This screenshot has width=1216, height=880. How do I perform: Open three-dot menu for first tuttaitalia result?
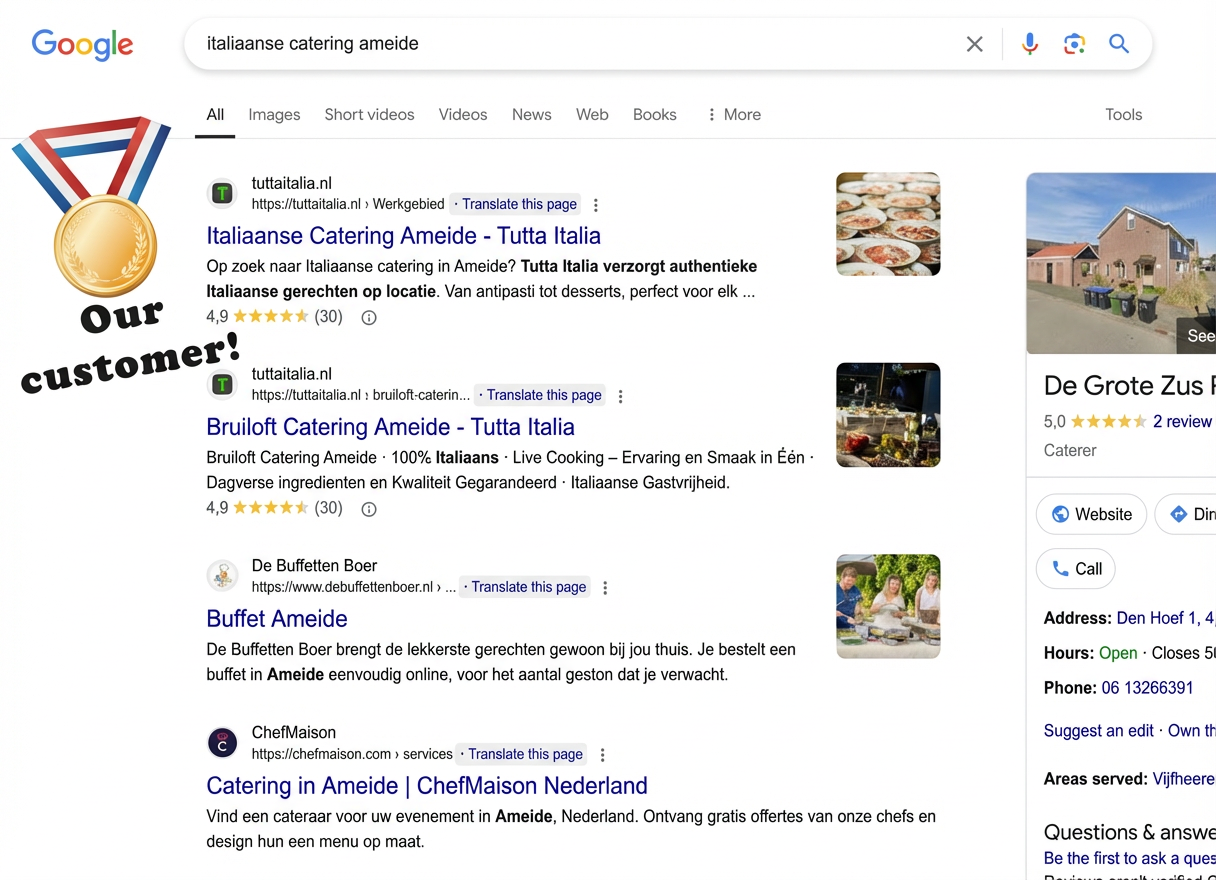pos(596,205)
